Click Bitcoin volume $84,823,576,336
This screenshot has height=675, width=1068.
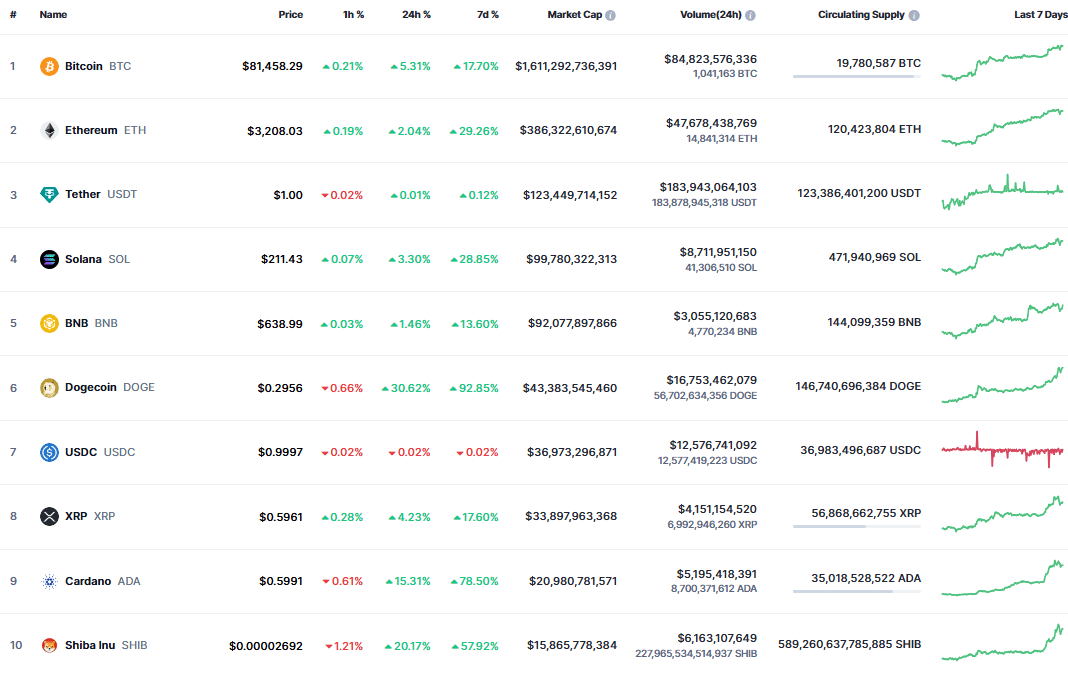[710, 59]
